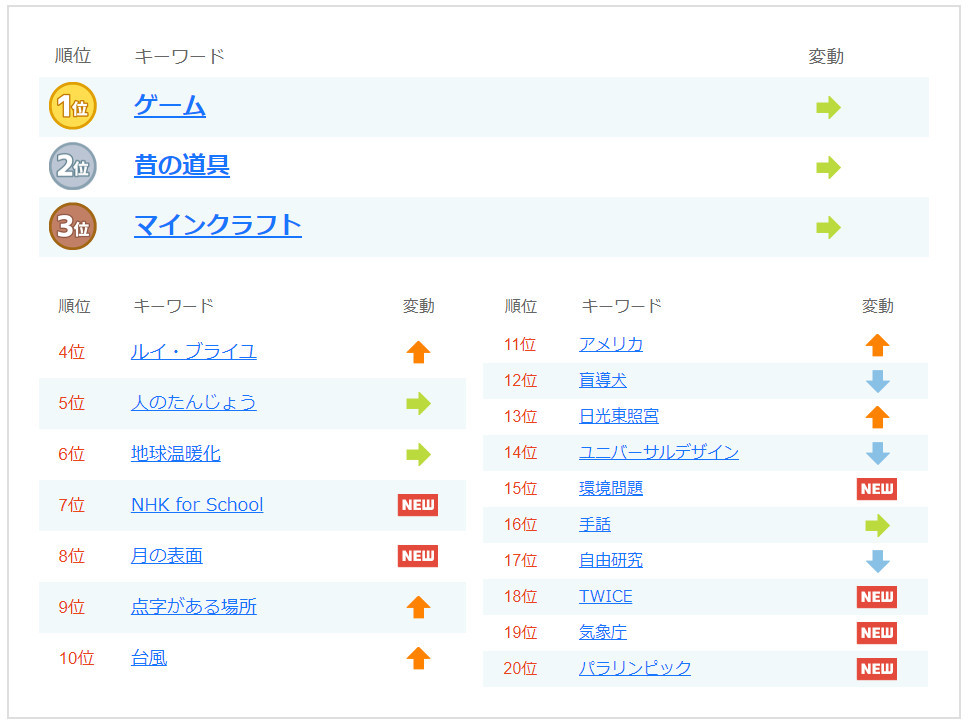Image resolution: width=969 pixels, height=725 pixels.
Task: Click the green arrow in the 手話 row
Action: pos(878,525)
